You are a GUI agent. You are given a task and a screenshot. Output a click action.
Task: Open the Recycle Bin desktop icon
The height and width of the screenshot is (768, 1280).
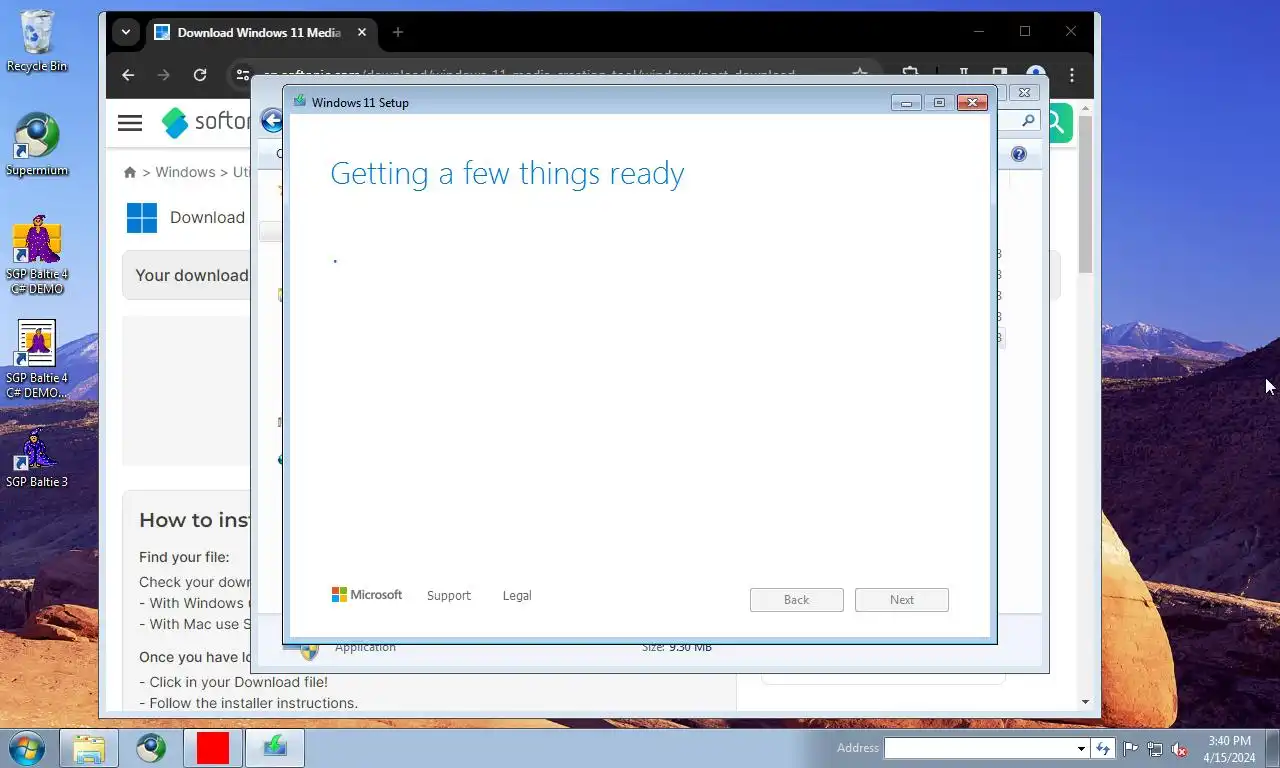37,40
